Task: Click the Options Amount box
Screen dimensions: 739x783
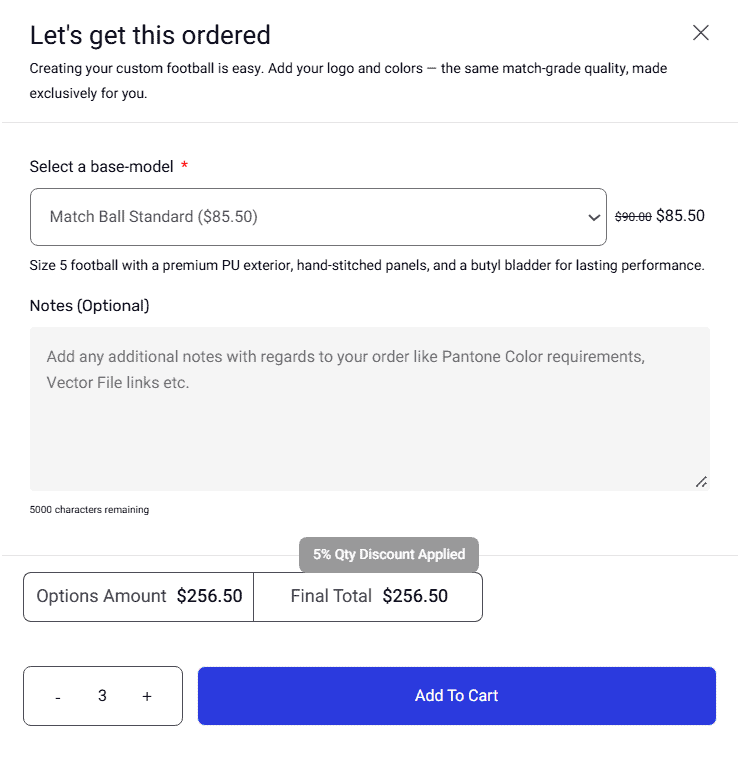Action: click(x=139, y=597)
